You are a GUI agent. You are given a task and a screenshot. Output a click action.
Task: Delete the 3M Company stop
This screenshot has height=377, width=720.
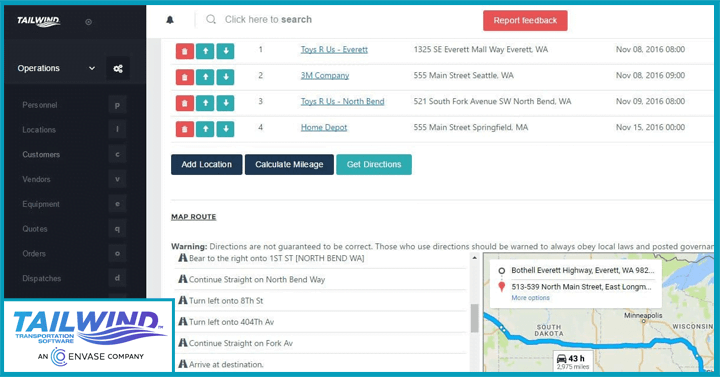pyautogui.click(x=185, y=77)
